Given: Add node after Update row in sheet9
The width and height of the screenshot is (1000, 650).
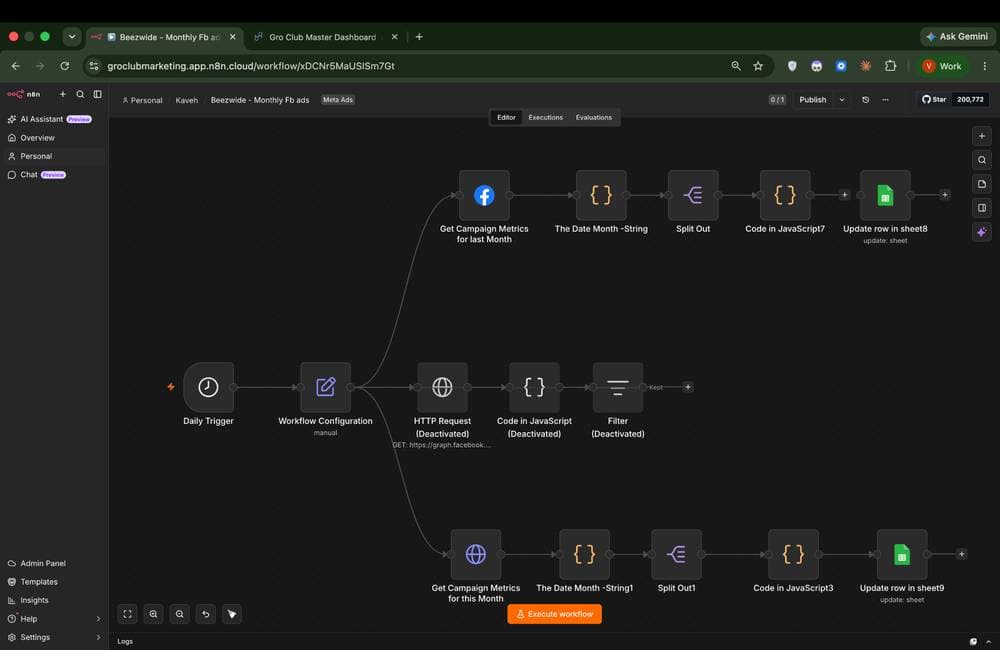Looking at the screenshot, I should coord(962,554).
